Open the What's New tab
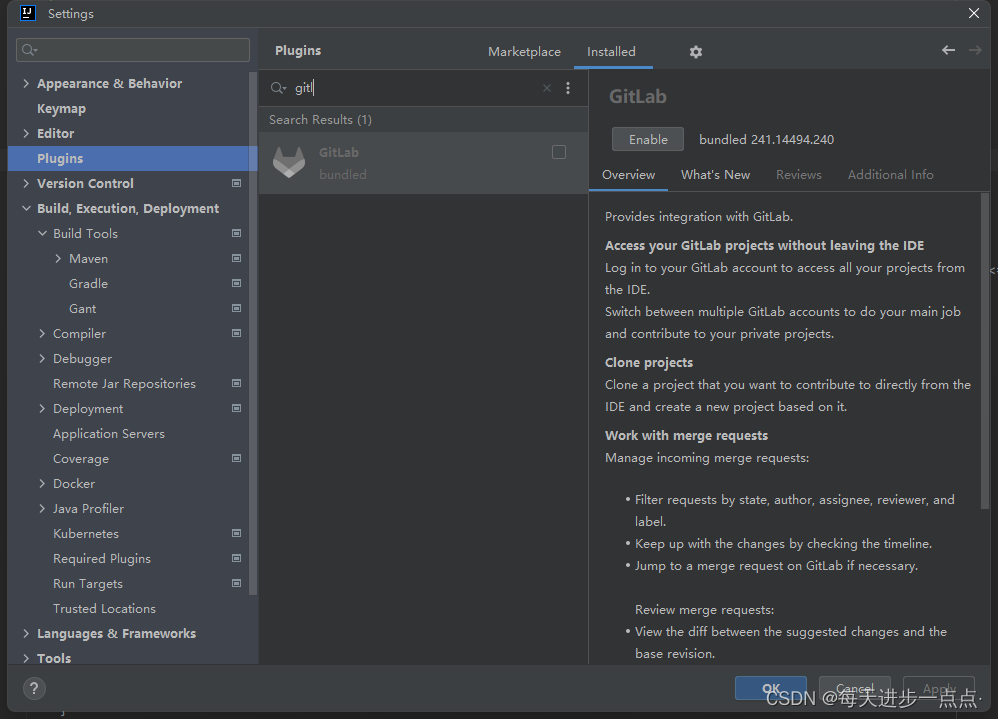 715,174
